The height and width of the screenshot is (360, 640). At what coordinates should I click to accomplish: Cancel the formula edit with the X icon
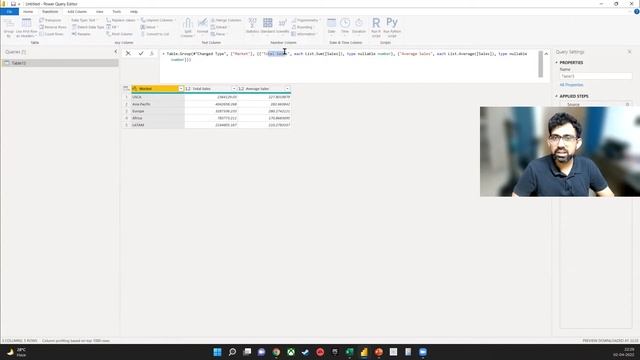[128, 53]
